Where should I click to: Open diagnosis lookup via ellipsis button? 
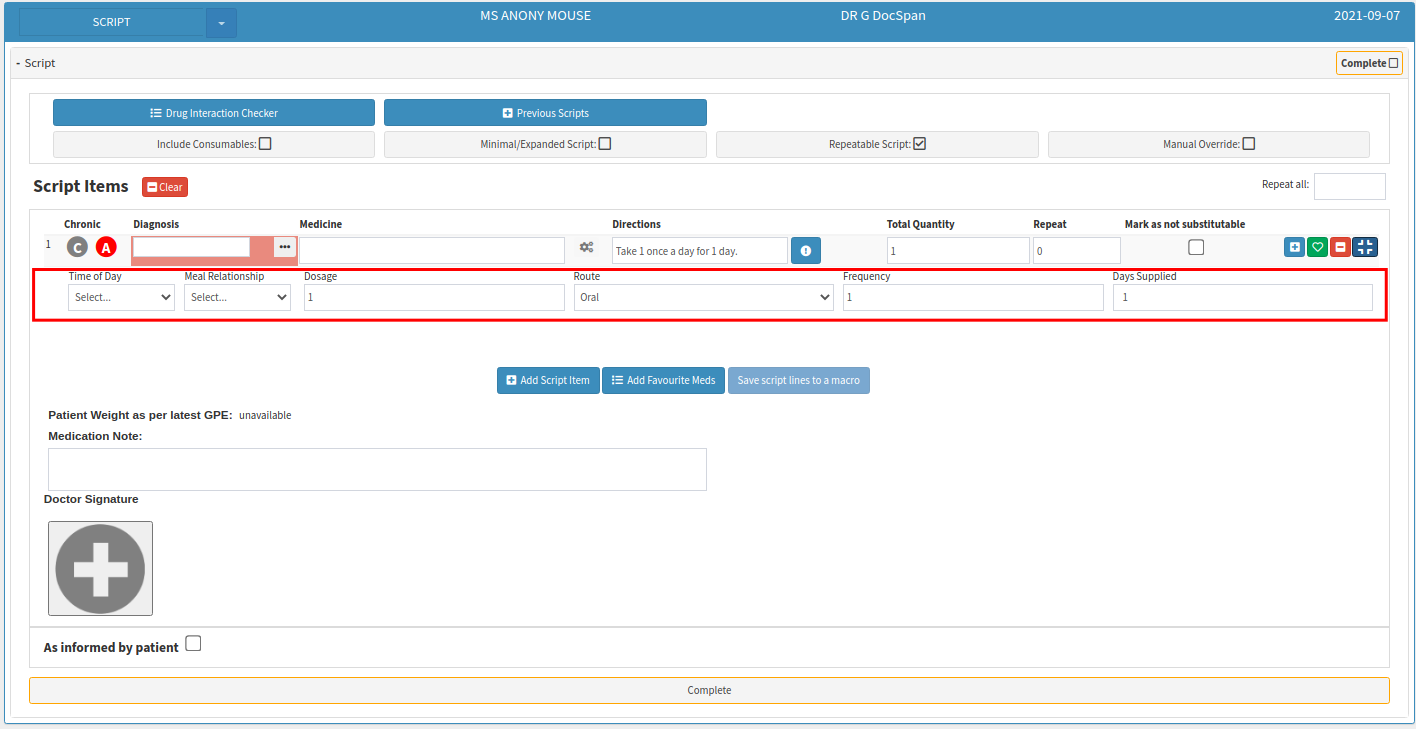(x=285, y=247)
